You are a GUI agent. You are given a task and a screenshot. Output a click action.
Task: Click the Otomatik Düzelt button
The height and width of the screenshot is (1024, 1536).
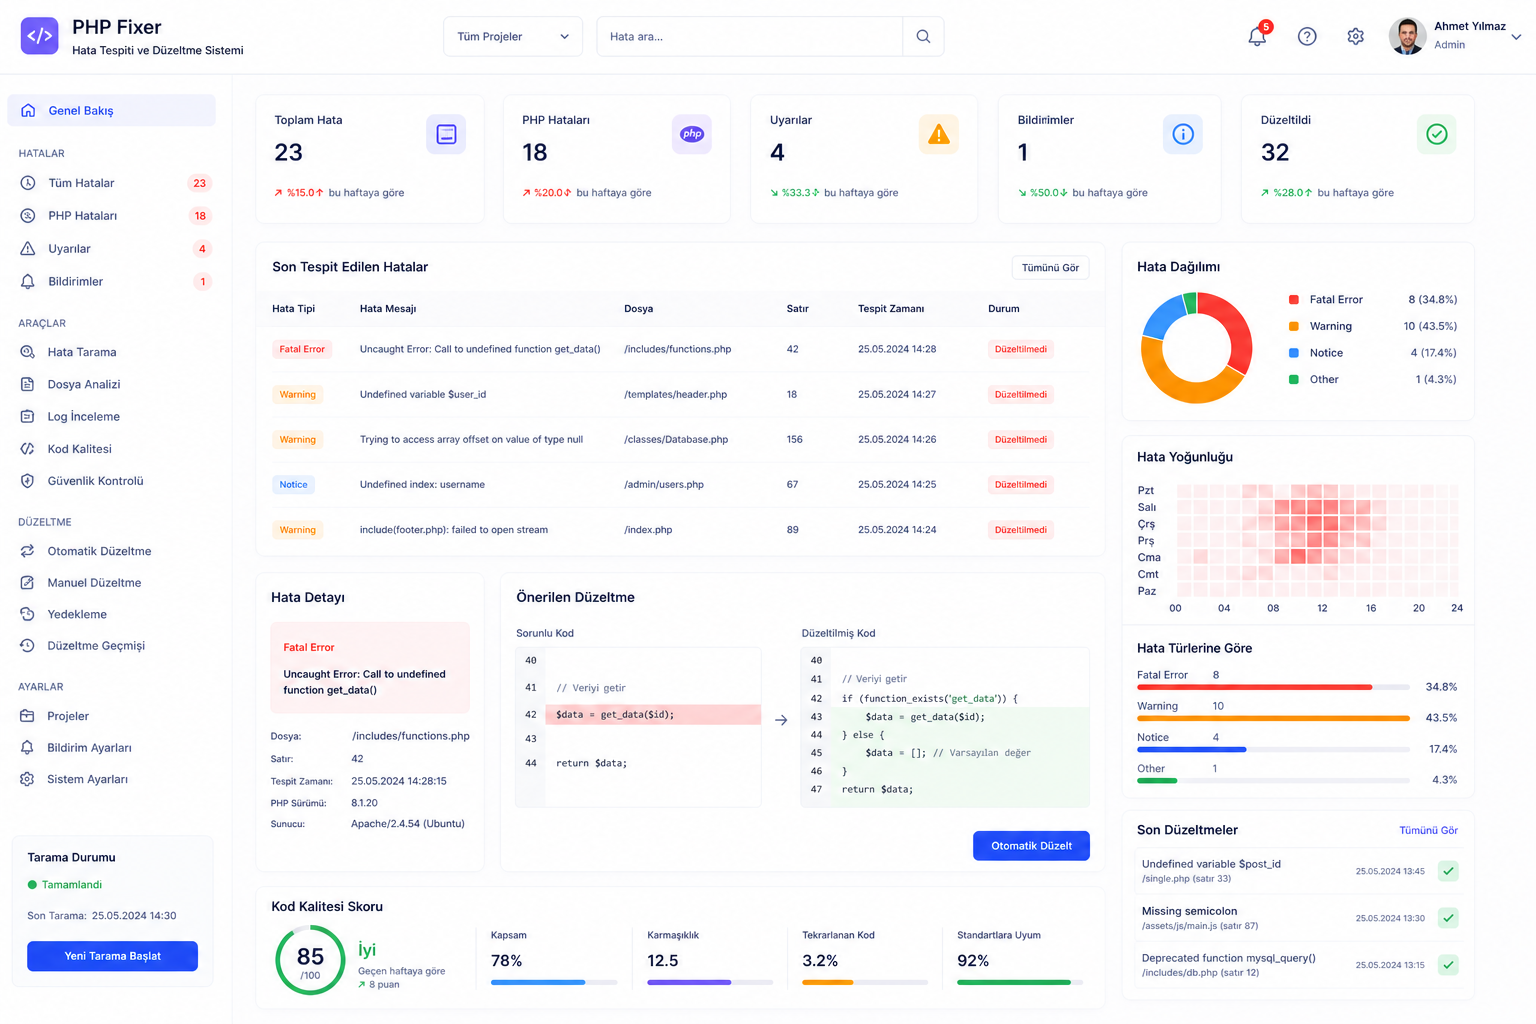1031,846
